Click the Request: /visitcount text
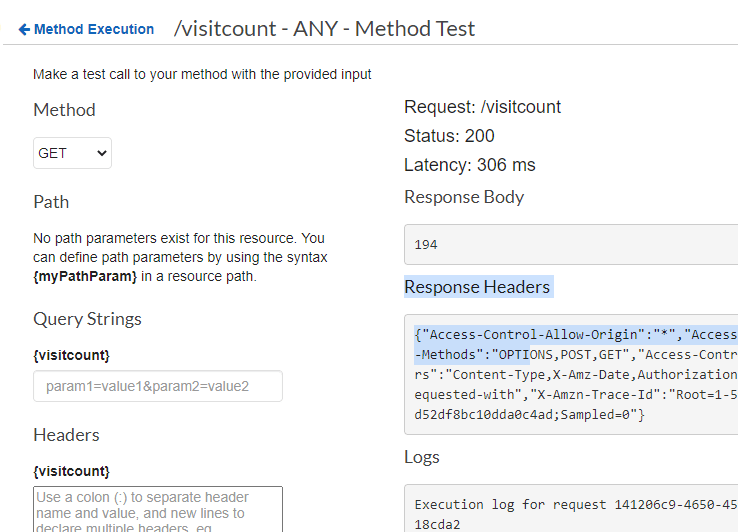This screenshot has height=532, width=738. (x=482, y=107)
